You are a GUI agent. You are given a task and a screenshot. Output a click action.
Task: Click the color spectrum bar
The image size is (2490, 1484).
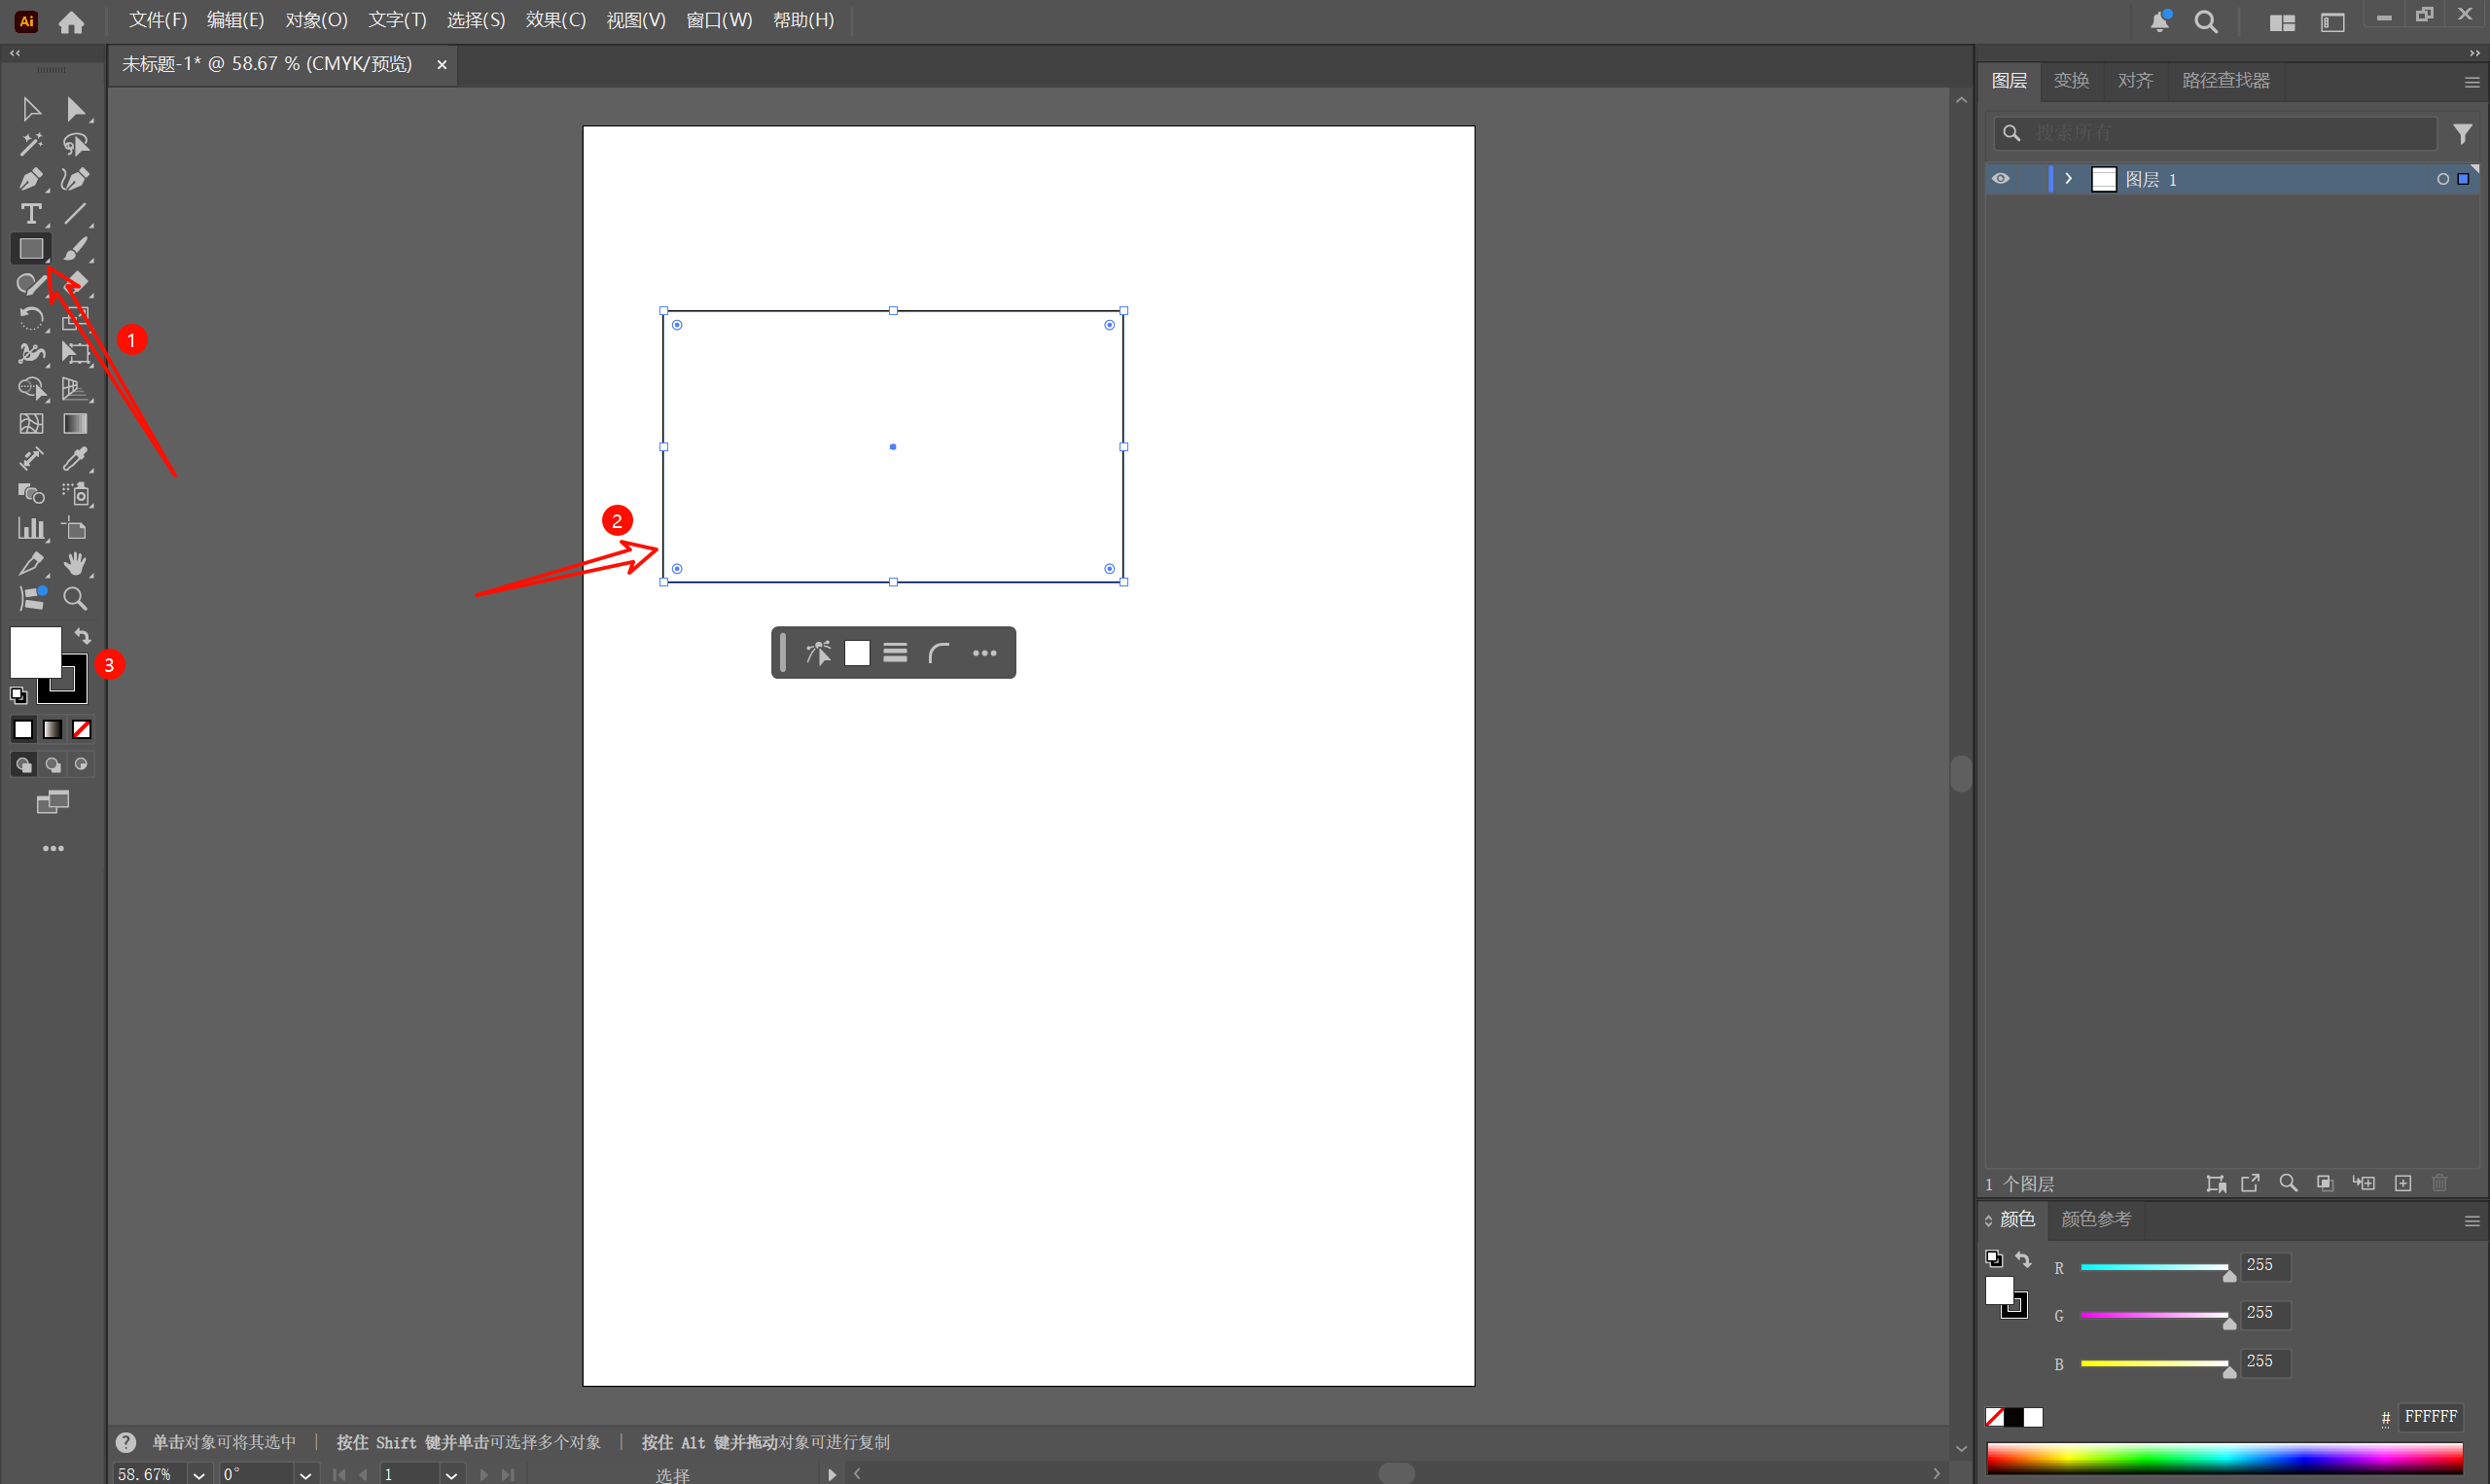coord(2224,1458)
